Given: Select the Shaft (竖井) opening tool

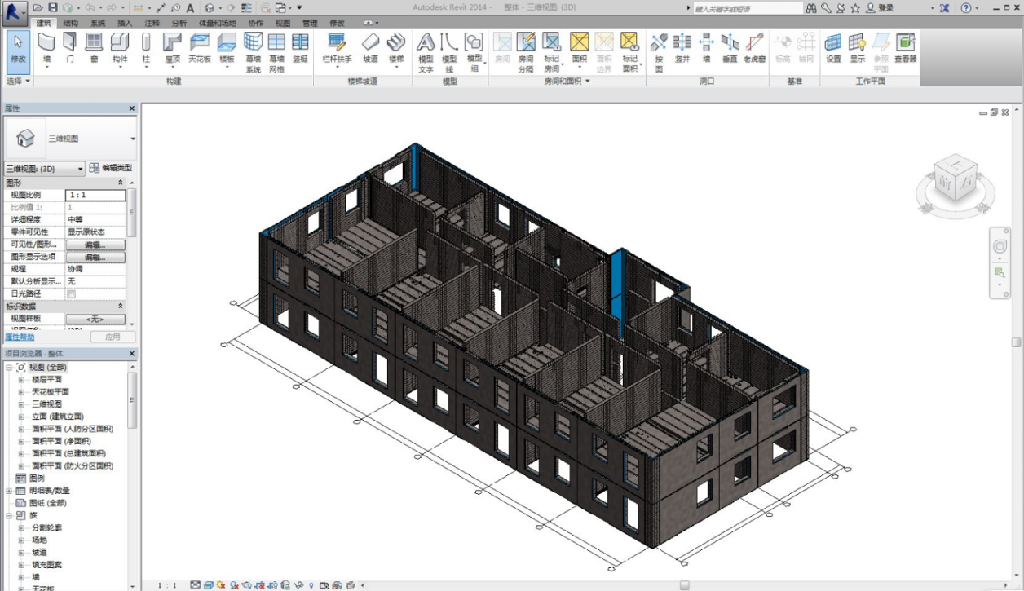Looking at the screenshot, I should [682, 48].
